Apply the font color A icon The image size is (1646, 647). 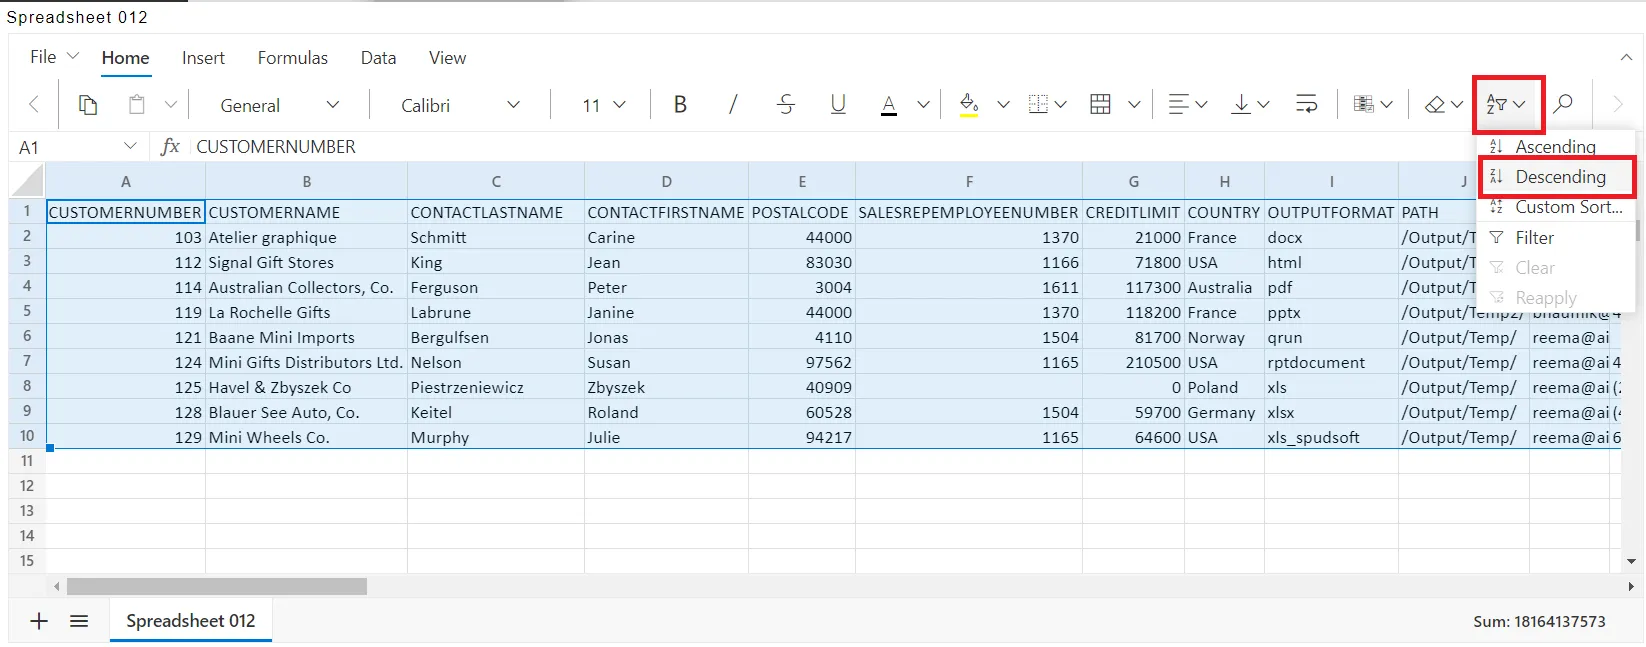(889, 104)
